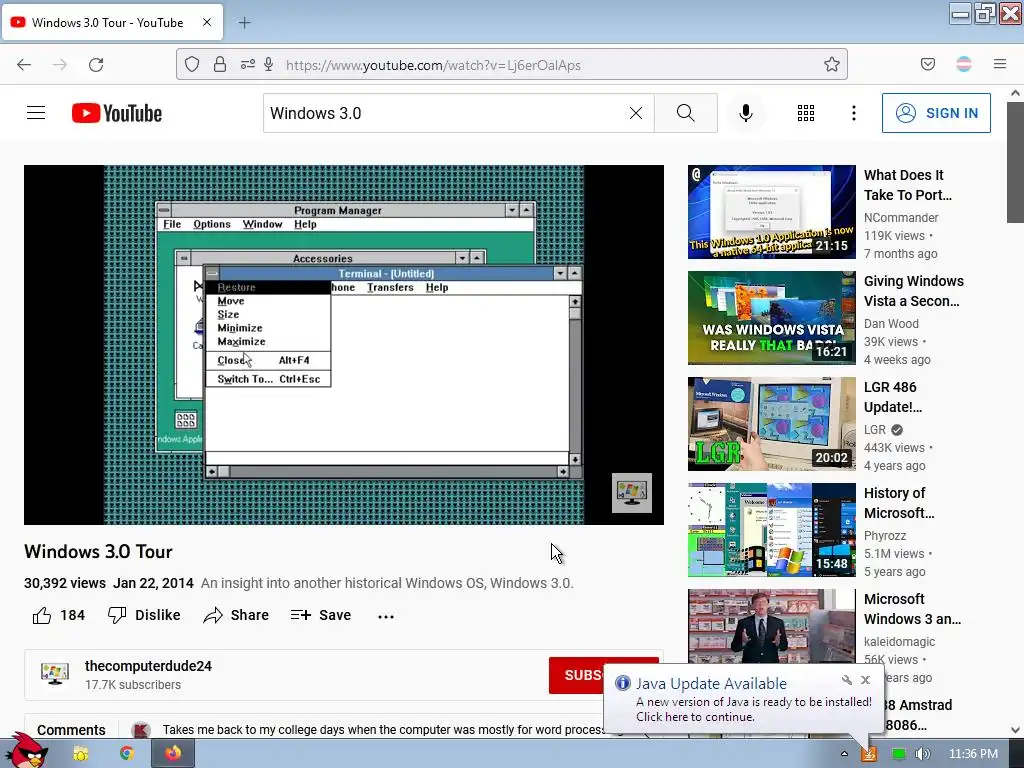Open Was Windows Vista video thumbnail
Viewport: 1024px width, 768px height.
click(x=771, y=317)
